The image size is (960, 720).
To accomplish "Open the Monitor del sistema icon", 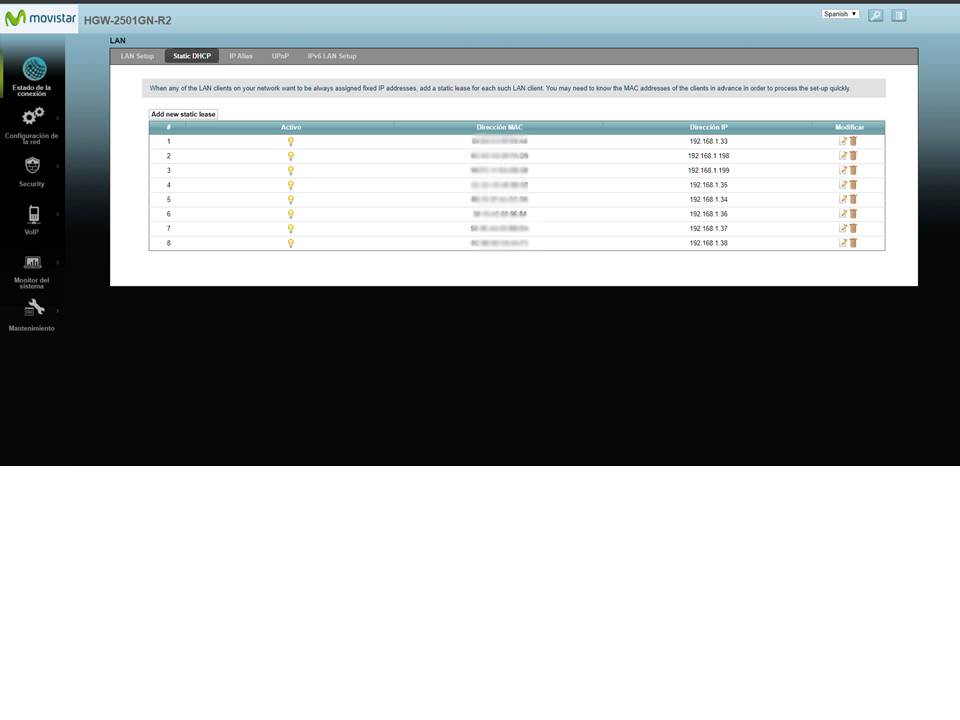I will click(x=33, y=262).
